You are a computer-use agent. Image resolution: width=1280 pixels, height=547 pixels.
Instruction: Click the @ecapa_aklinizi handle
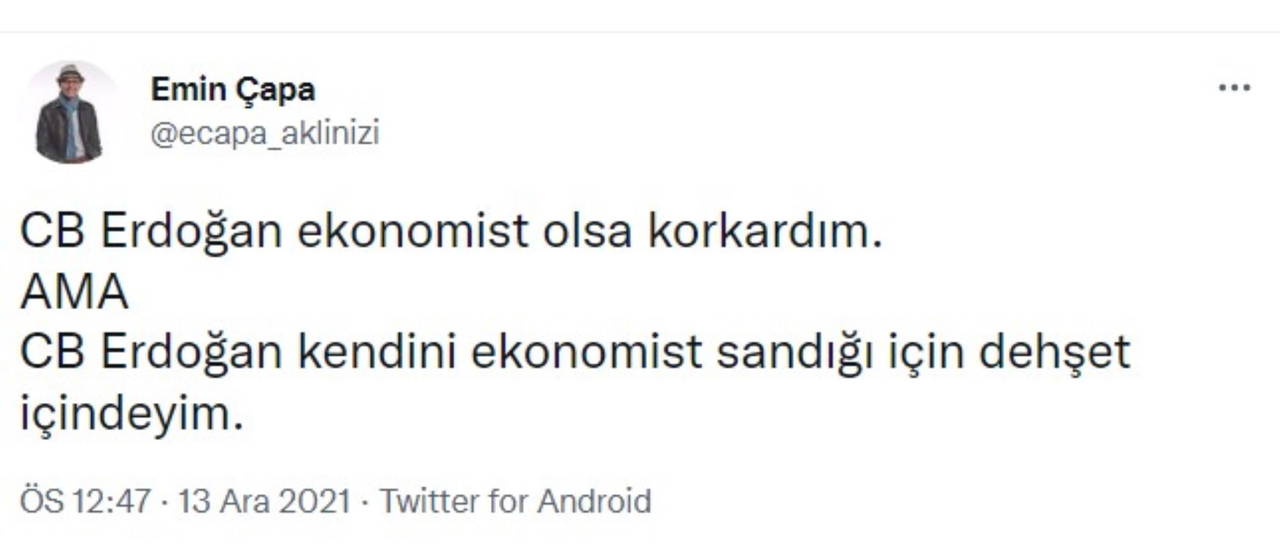pos(265,133)
